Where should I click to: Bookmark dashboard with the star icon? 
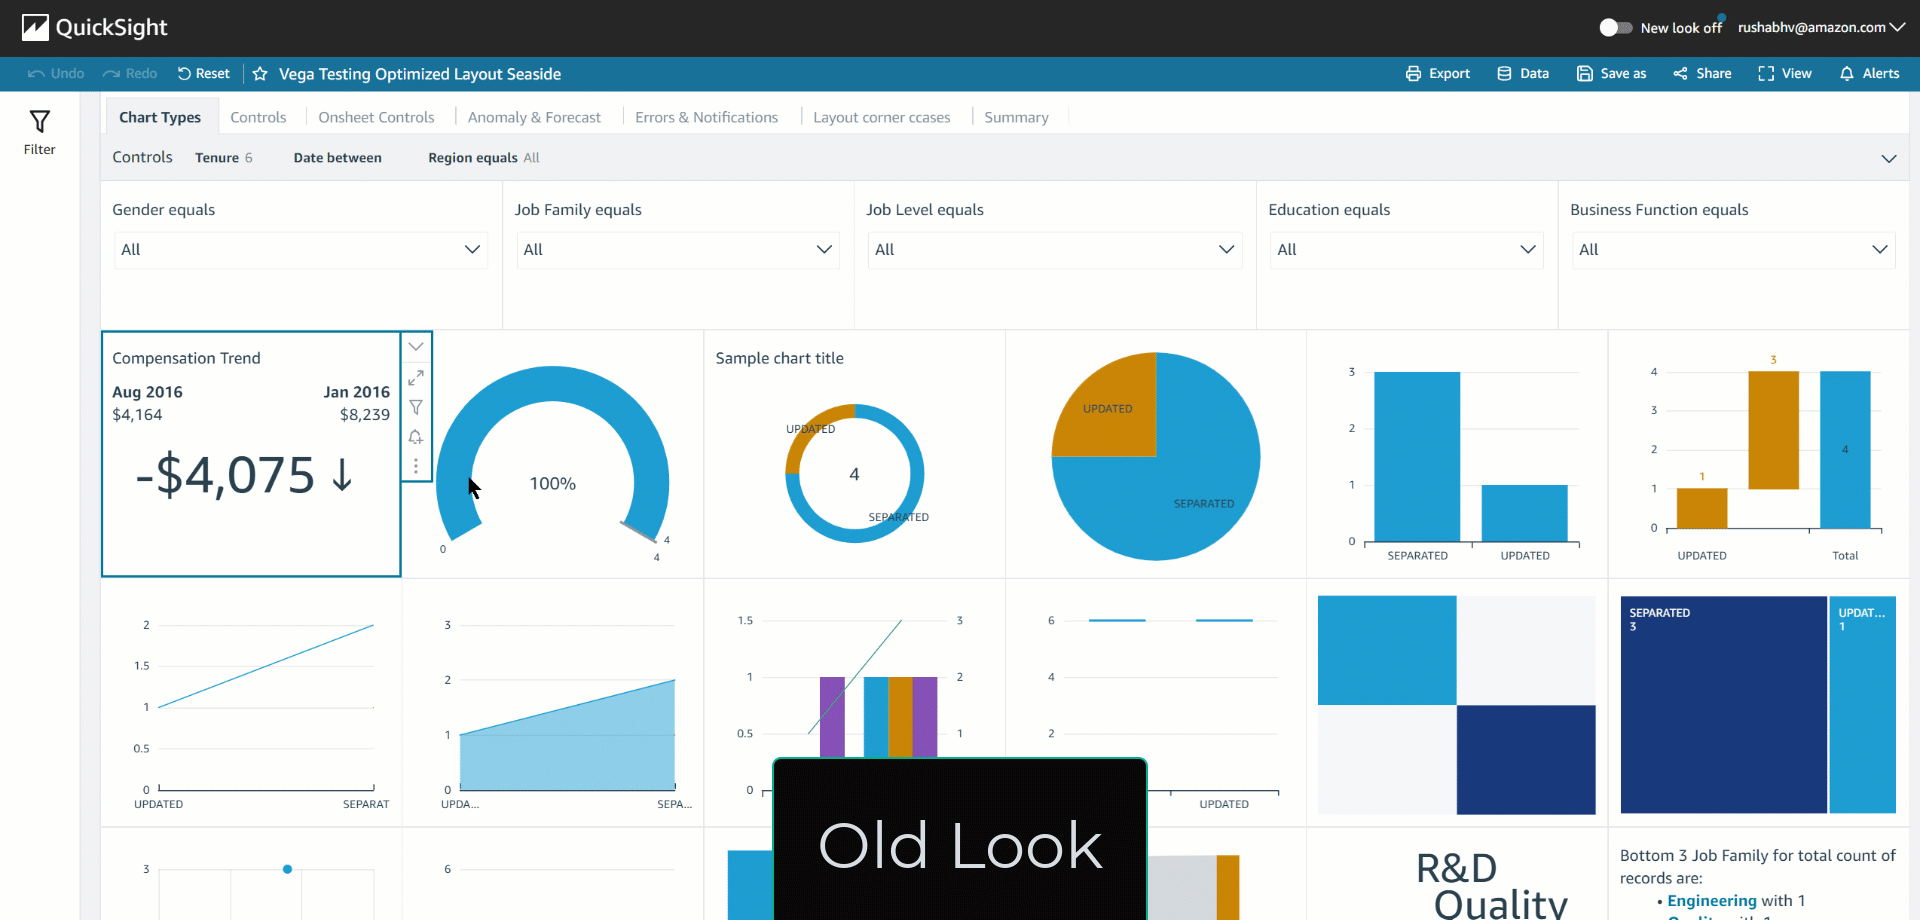tap(260, 74)
